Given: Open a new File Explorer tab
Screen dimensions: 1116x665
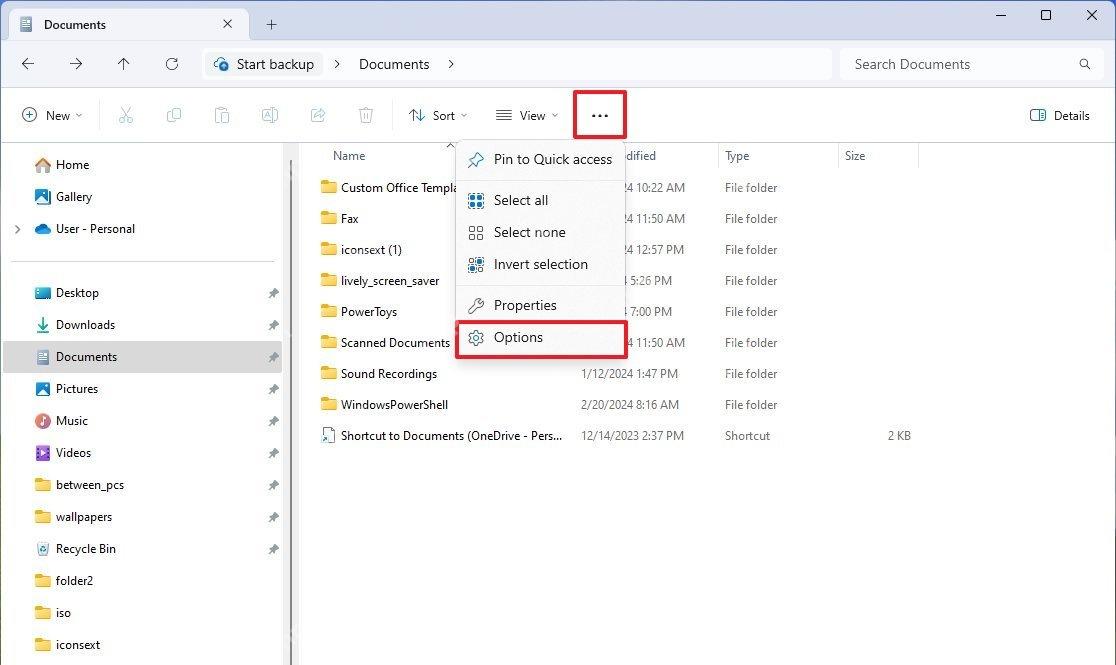Looking at the screenshot, I should (x=271, y=24).
